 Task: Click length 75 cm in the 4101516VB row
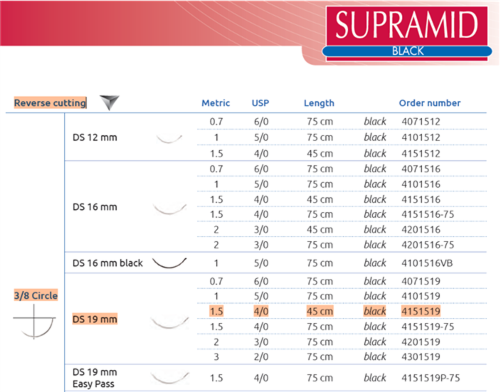[x=320, y=263]
